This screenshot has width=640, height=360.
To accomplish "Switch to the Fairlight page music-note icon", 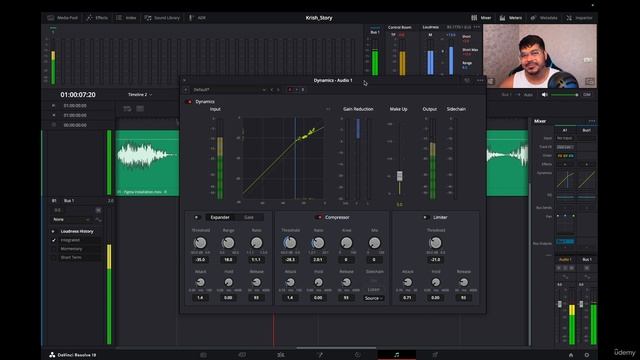I will pyautogui.click(x=396, y=355).
